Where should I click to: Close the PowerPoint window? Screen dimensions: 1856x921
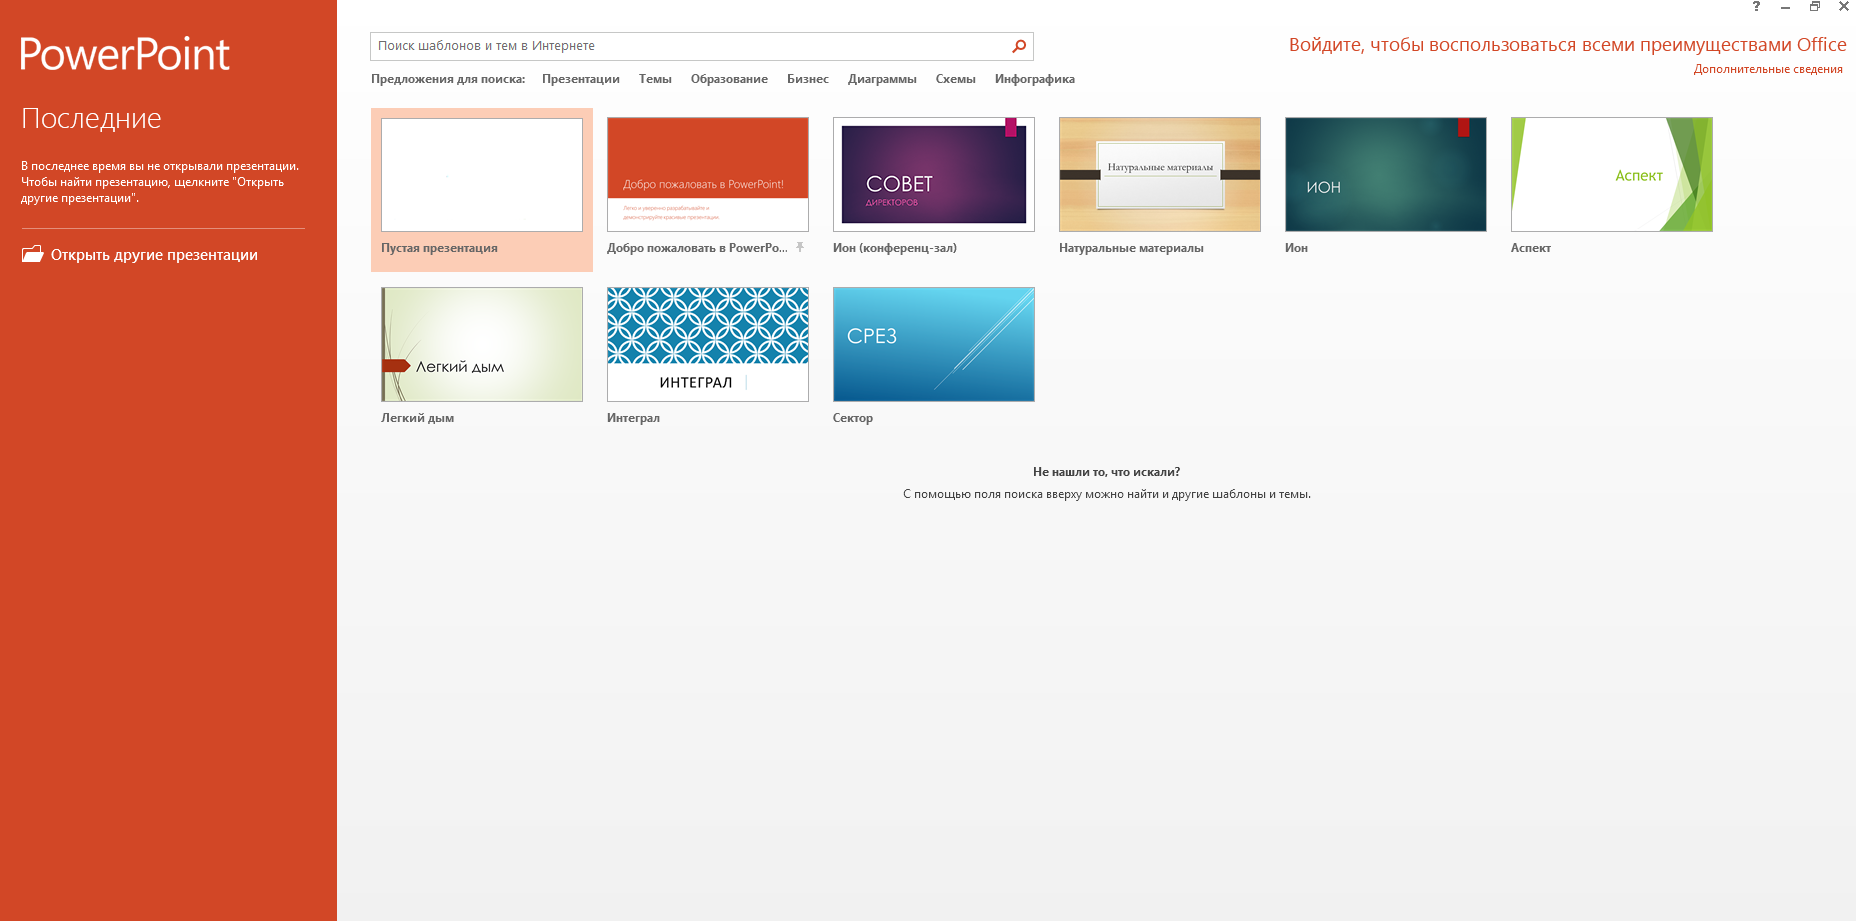click(1844, 7)
